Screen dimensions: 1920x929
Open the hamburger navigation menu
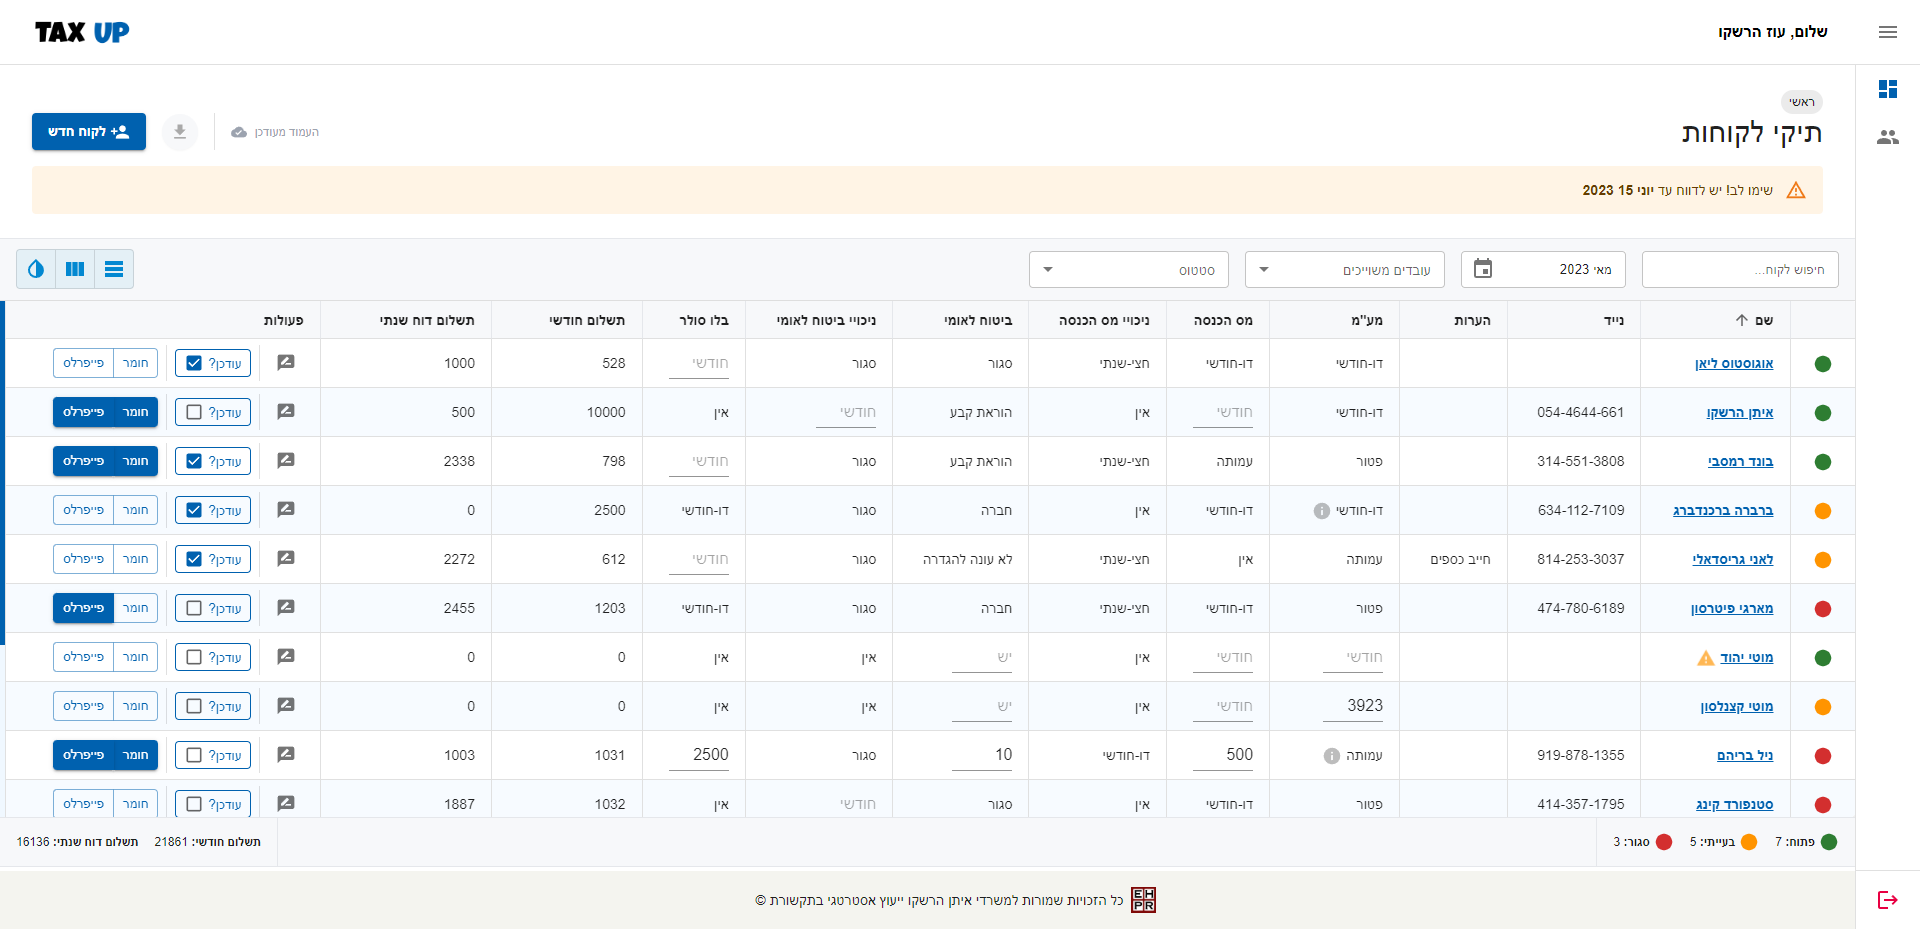(1887, 32)
